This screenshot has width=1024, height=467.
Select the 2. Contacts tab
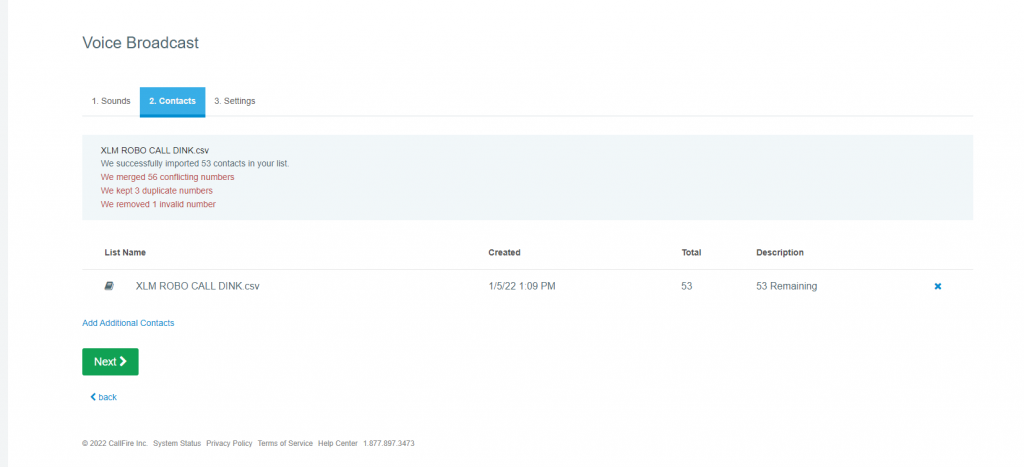(x=172, y=101)
